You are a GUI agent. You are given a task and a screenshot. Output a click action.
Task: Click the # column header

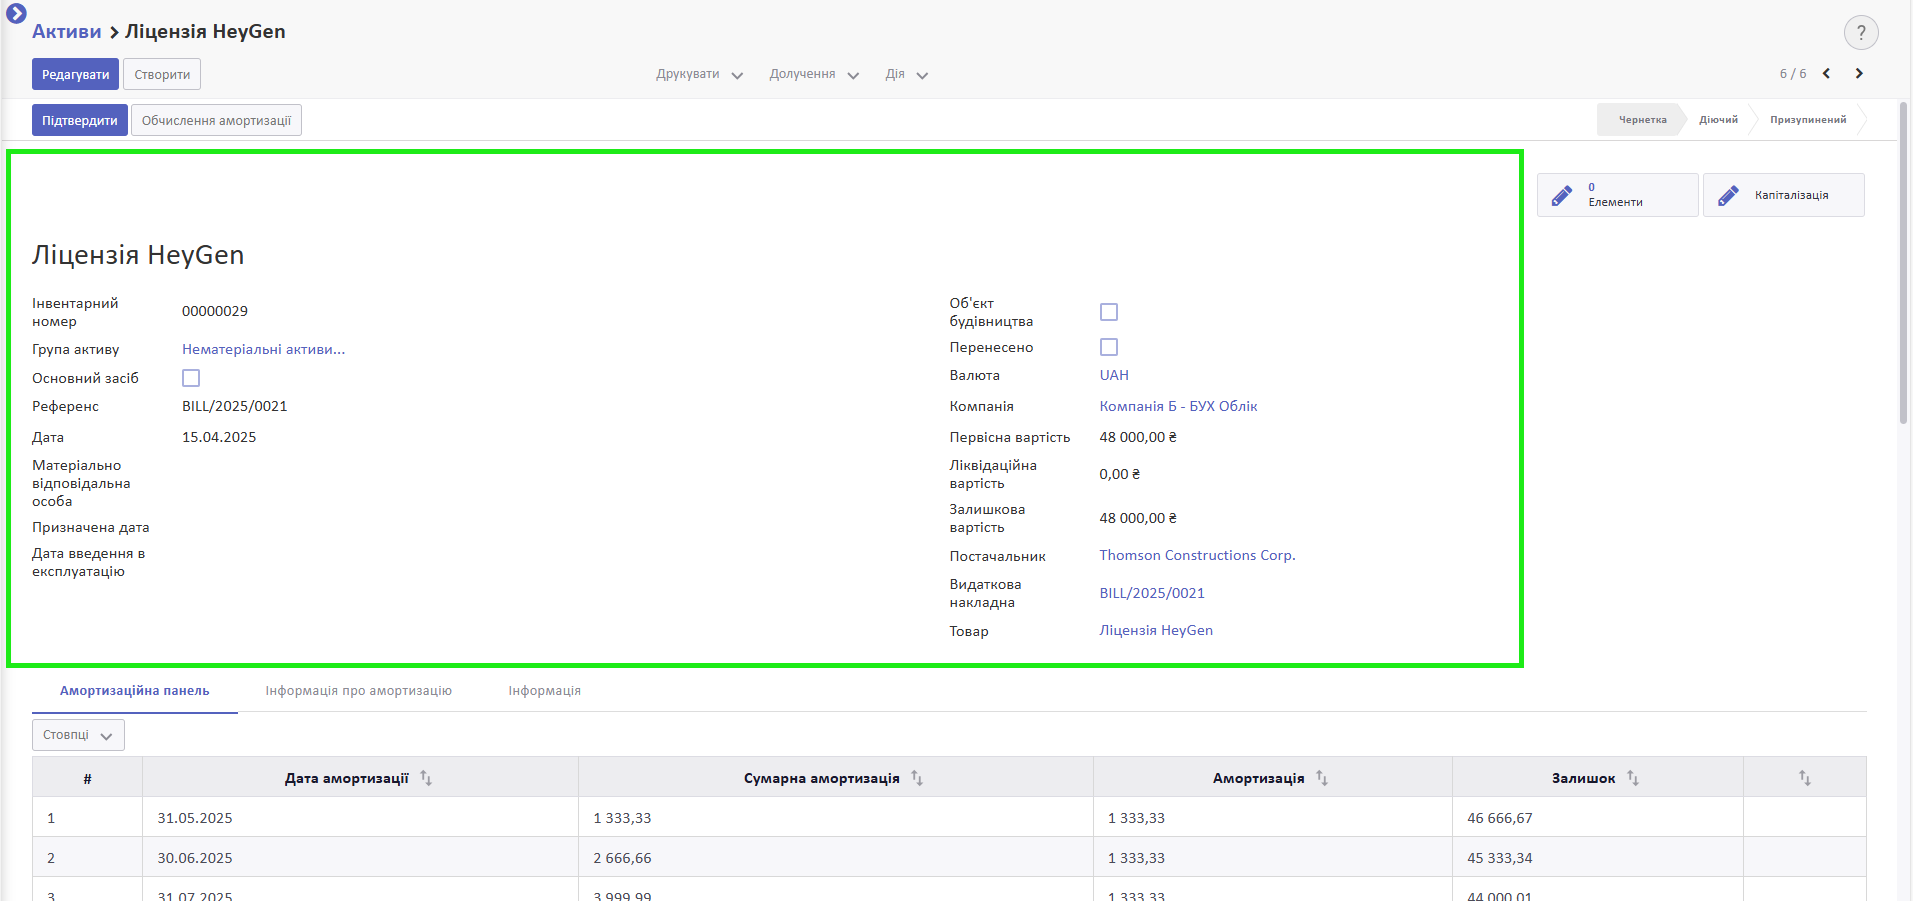coord(87,777)
